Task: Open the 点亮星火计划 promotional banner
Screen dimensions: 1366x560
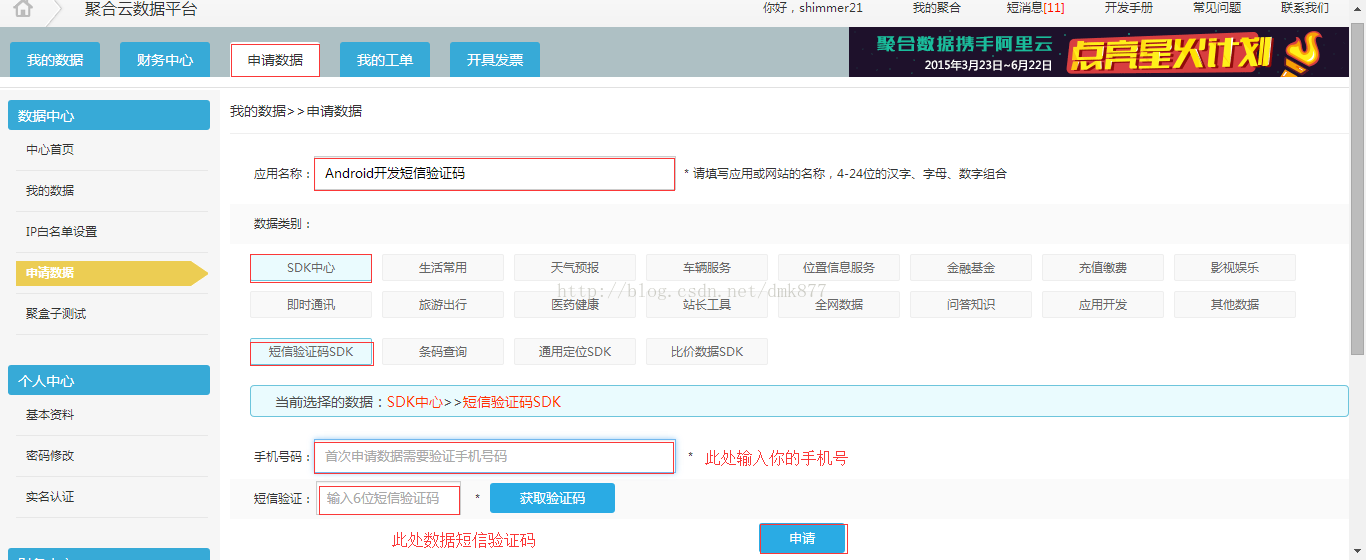Action: tap(1098, 52)
